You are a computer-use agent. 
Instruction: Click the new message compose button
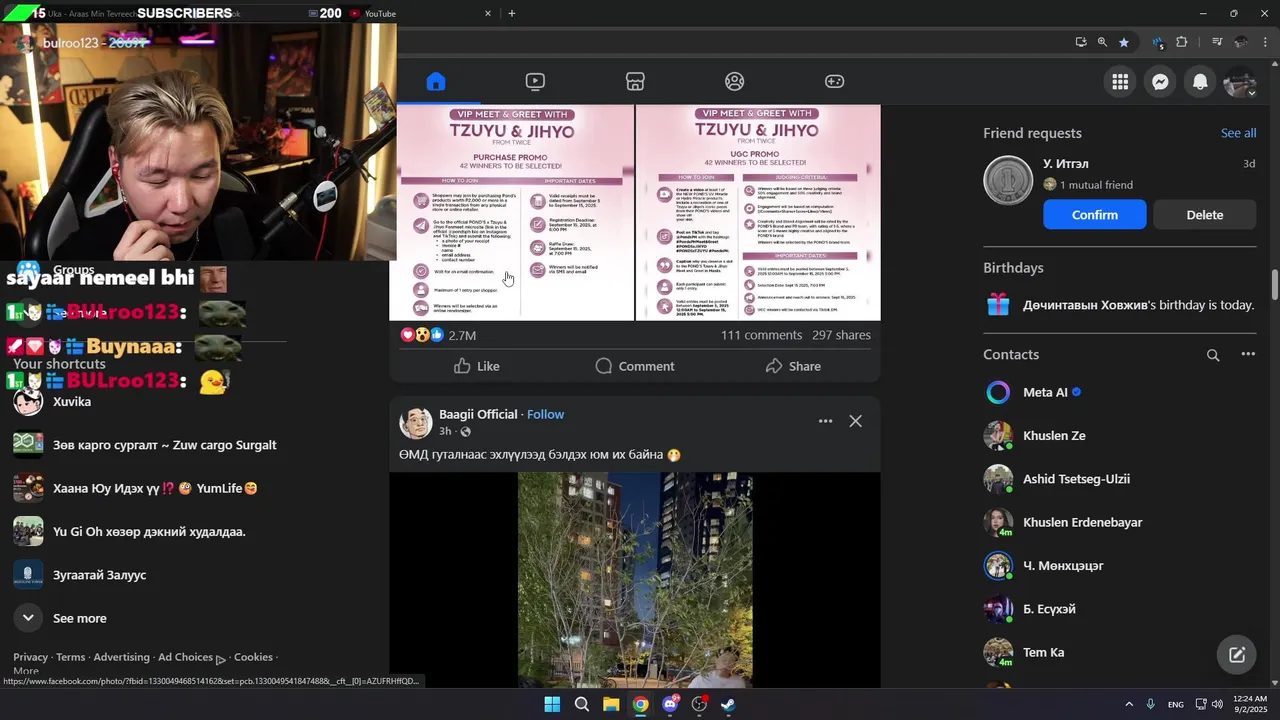click(x=1237, y=655)
